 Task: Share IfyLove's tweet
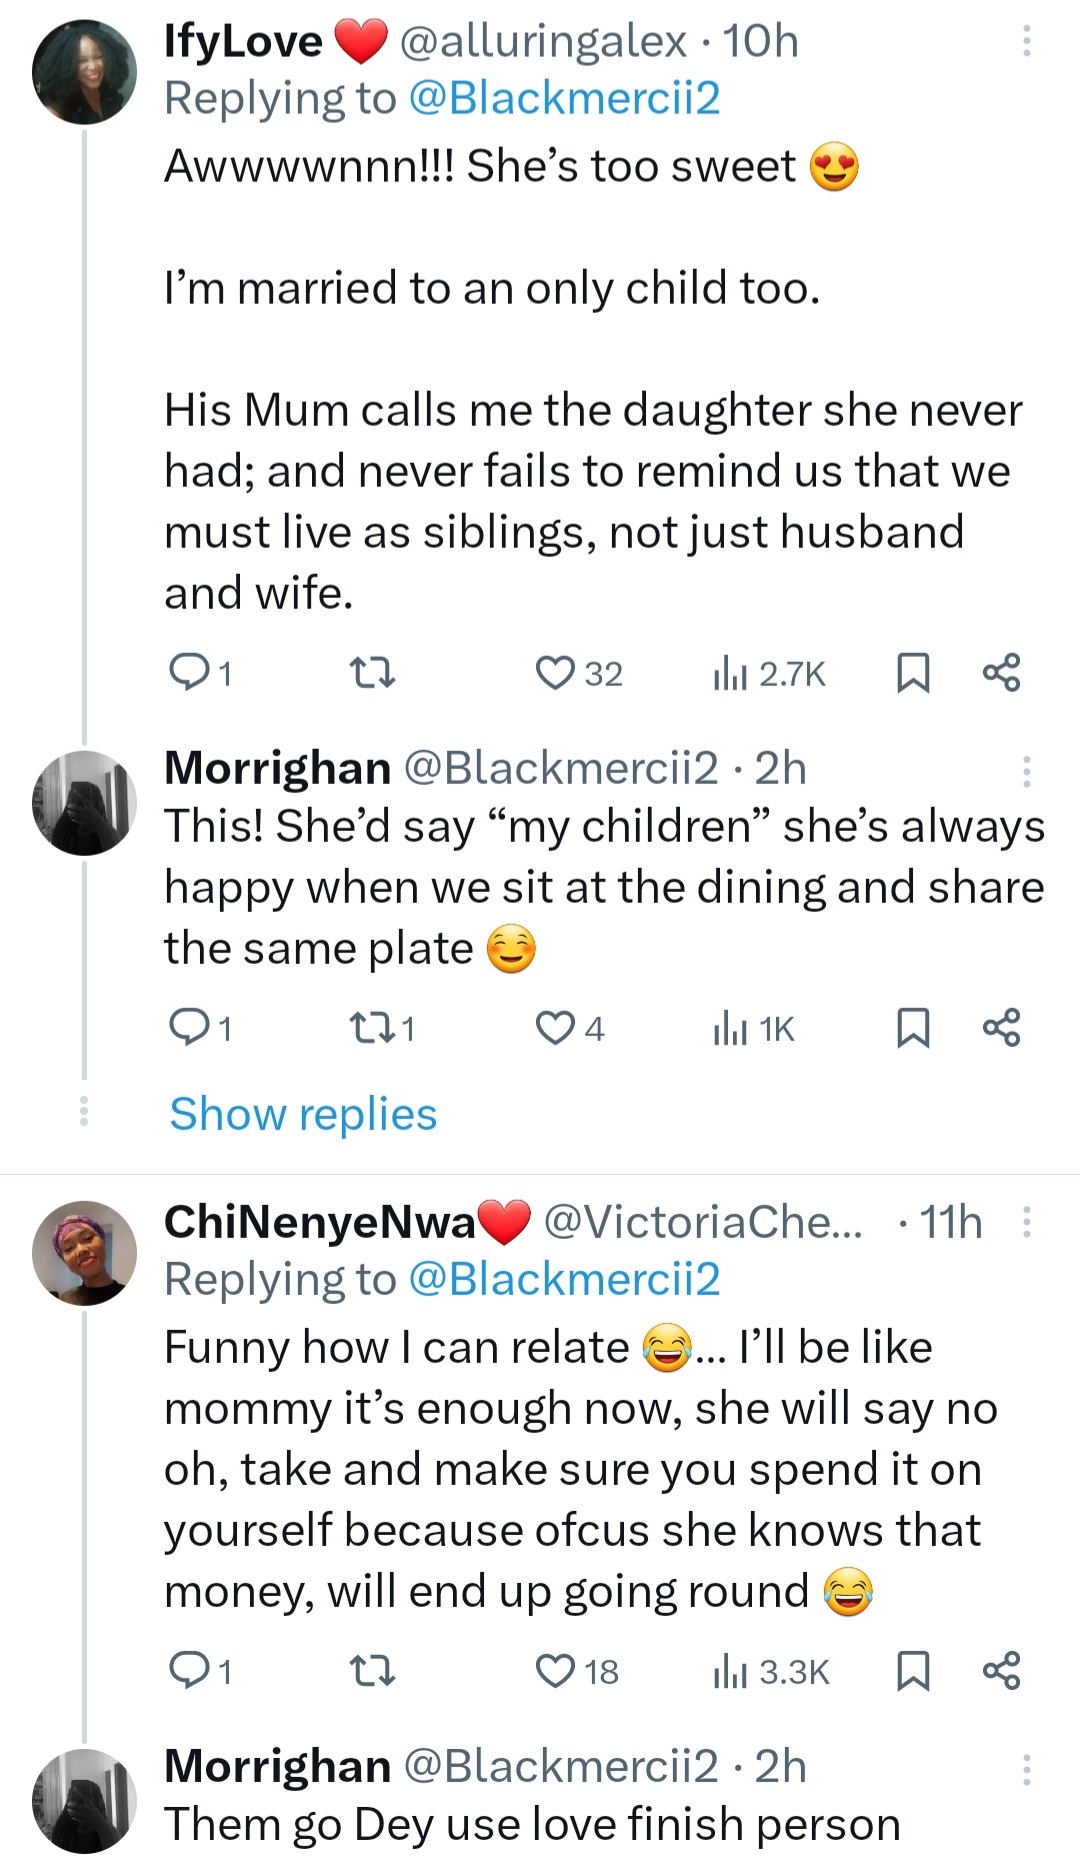(1001, 673)
